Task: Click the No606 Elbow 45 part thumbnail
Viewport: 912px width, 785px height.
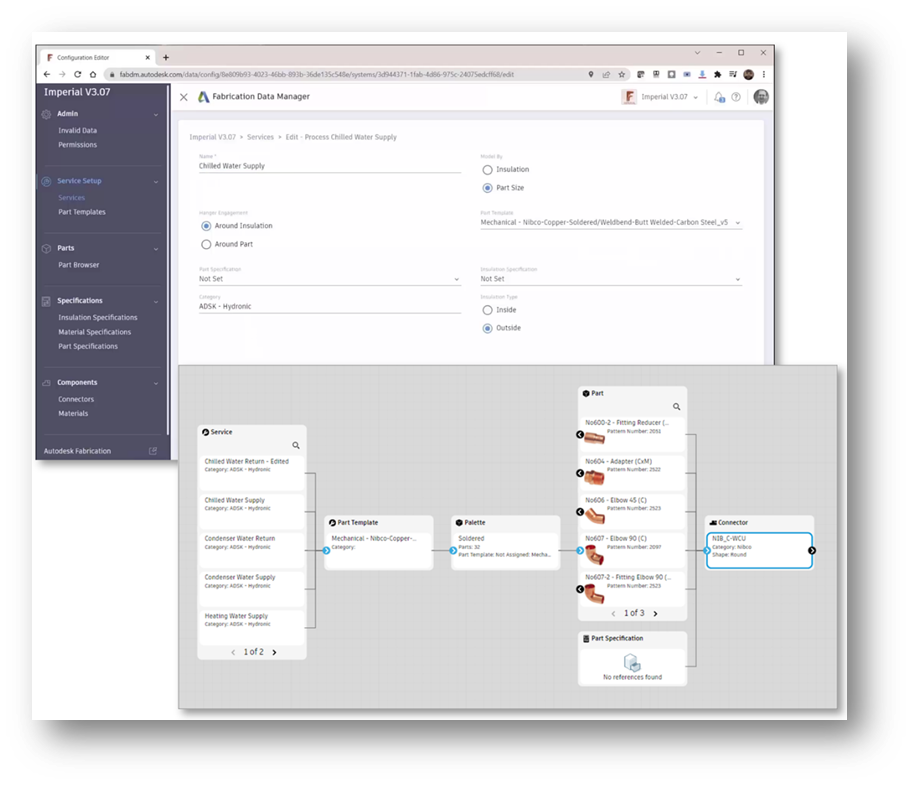Action: coord(594,515)
